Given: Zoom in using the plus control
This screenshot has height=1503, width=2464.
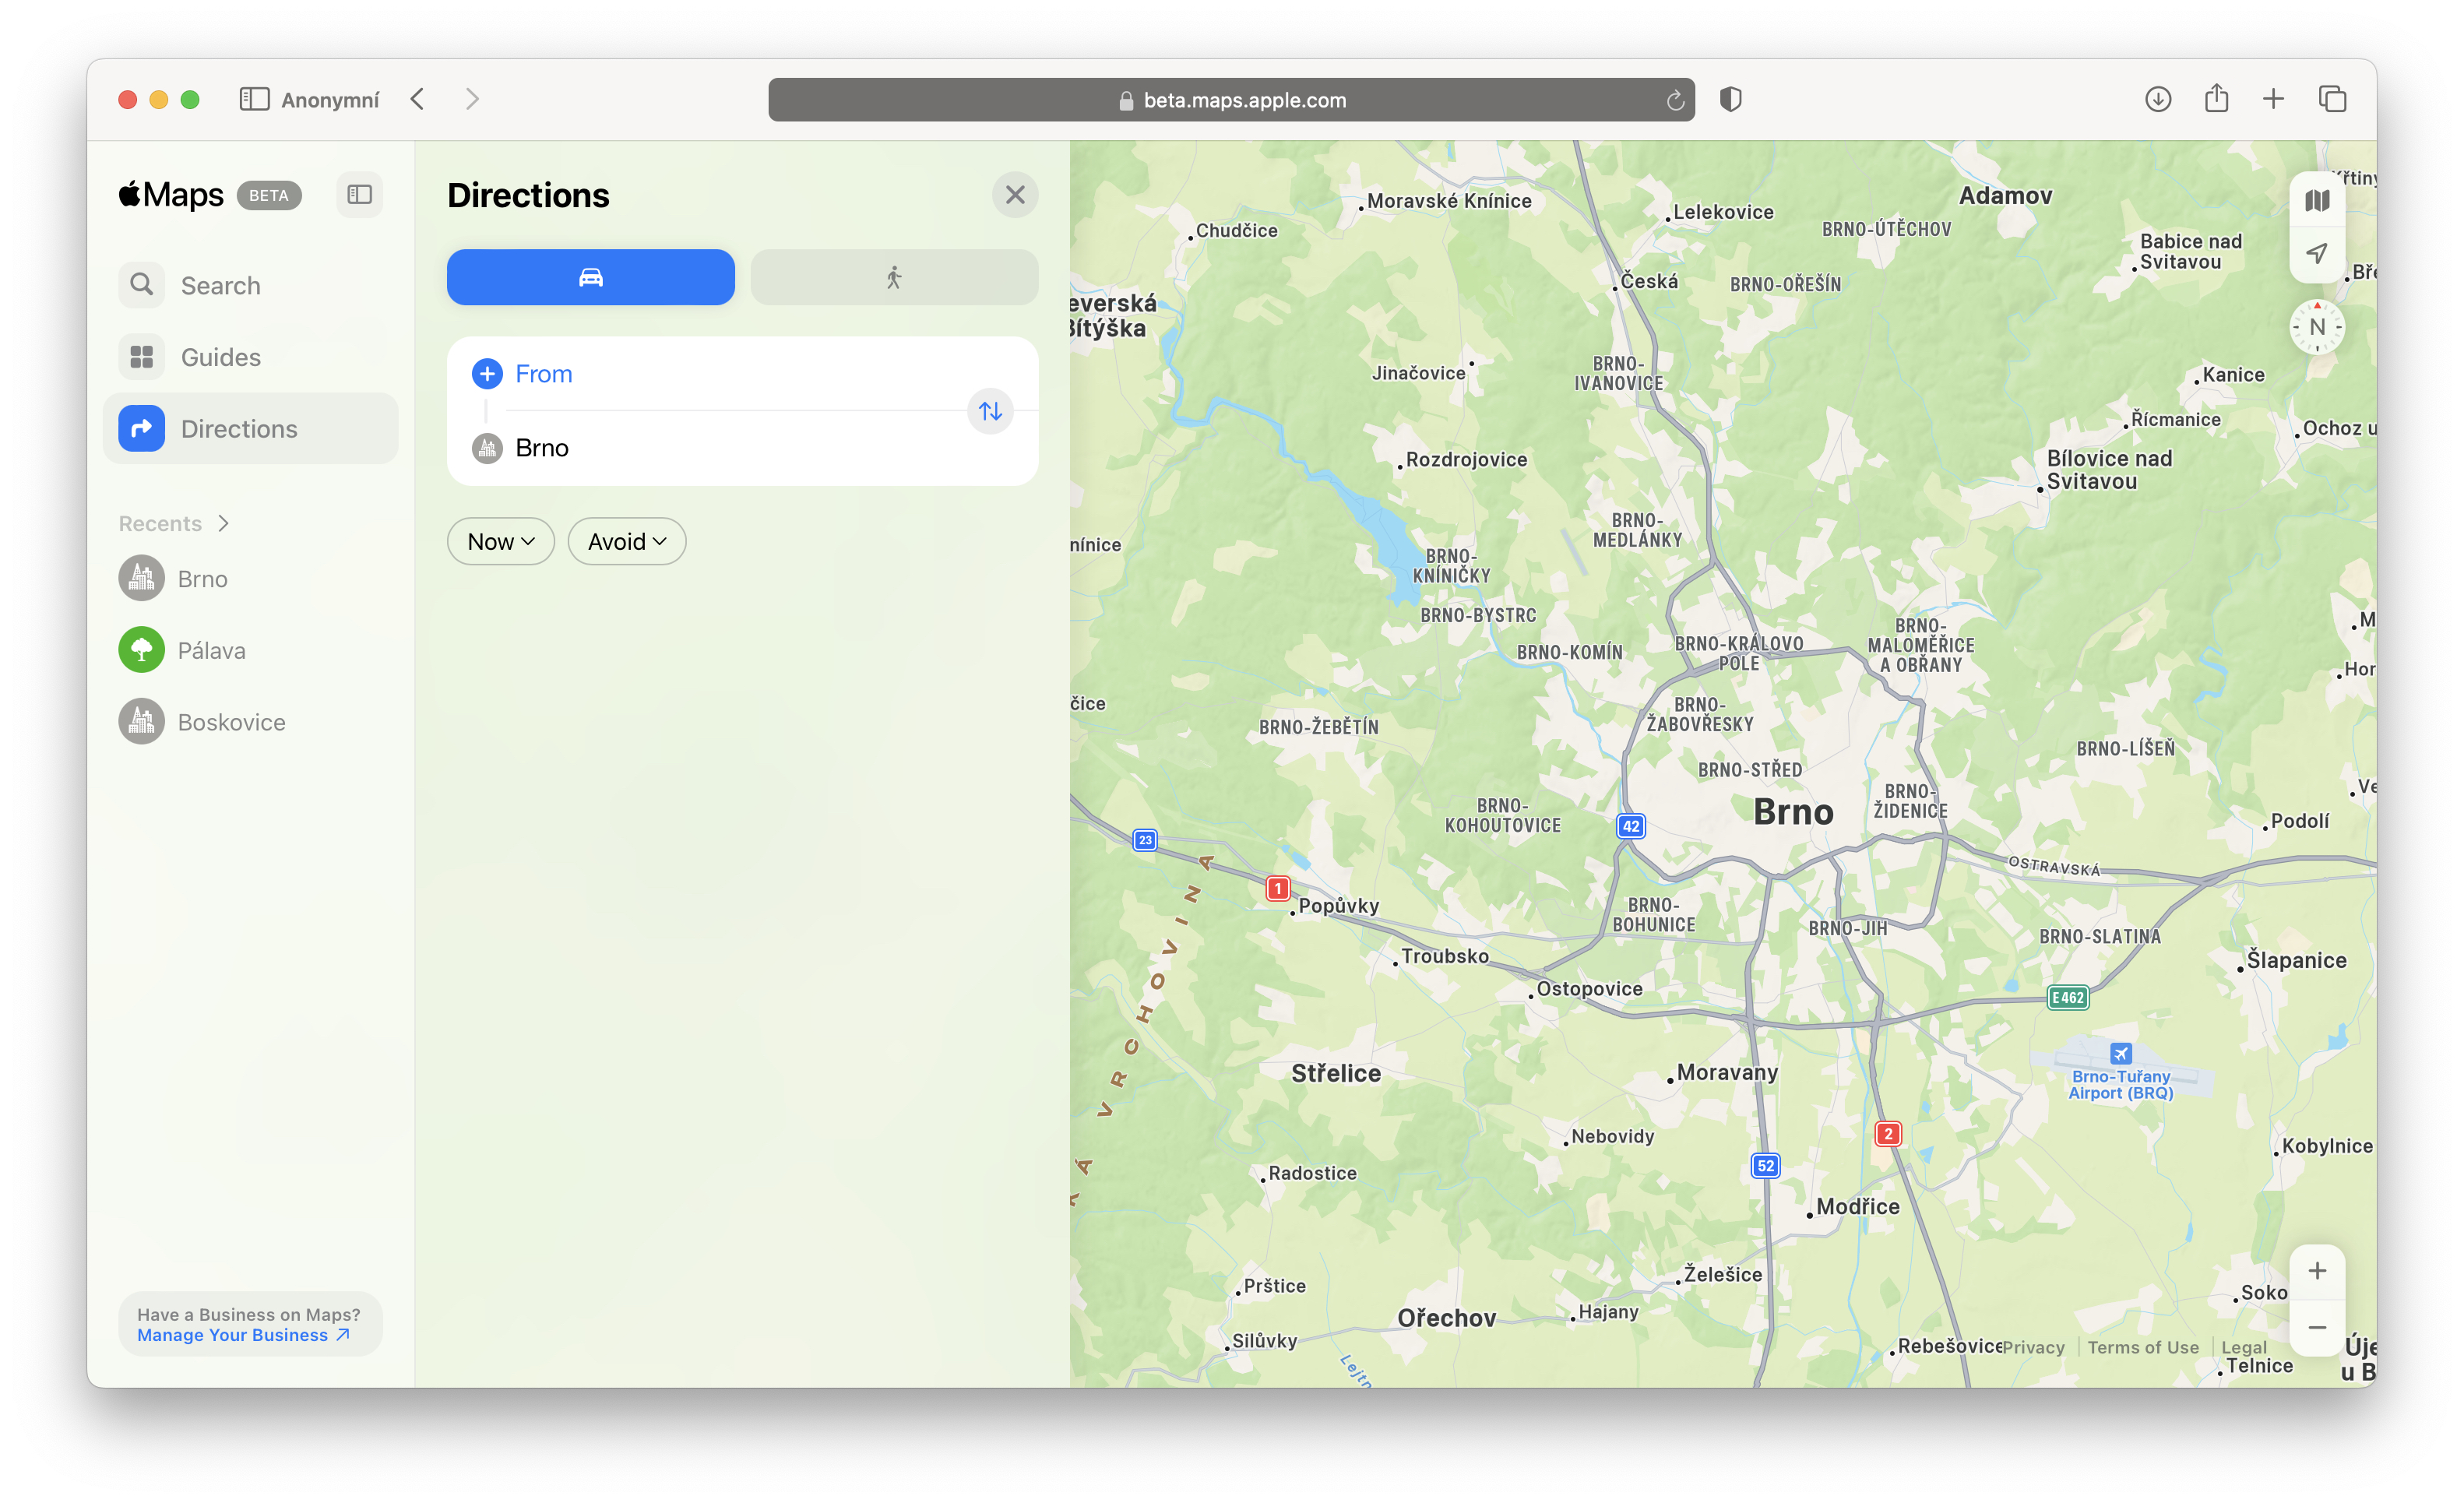Looking at the screenshot, I should point(2317,1271).
